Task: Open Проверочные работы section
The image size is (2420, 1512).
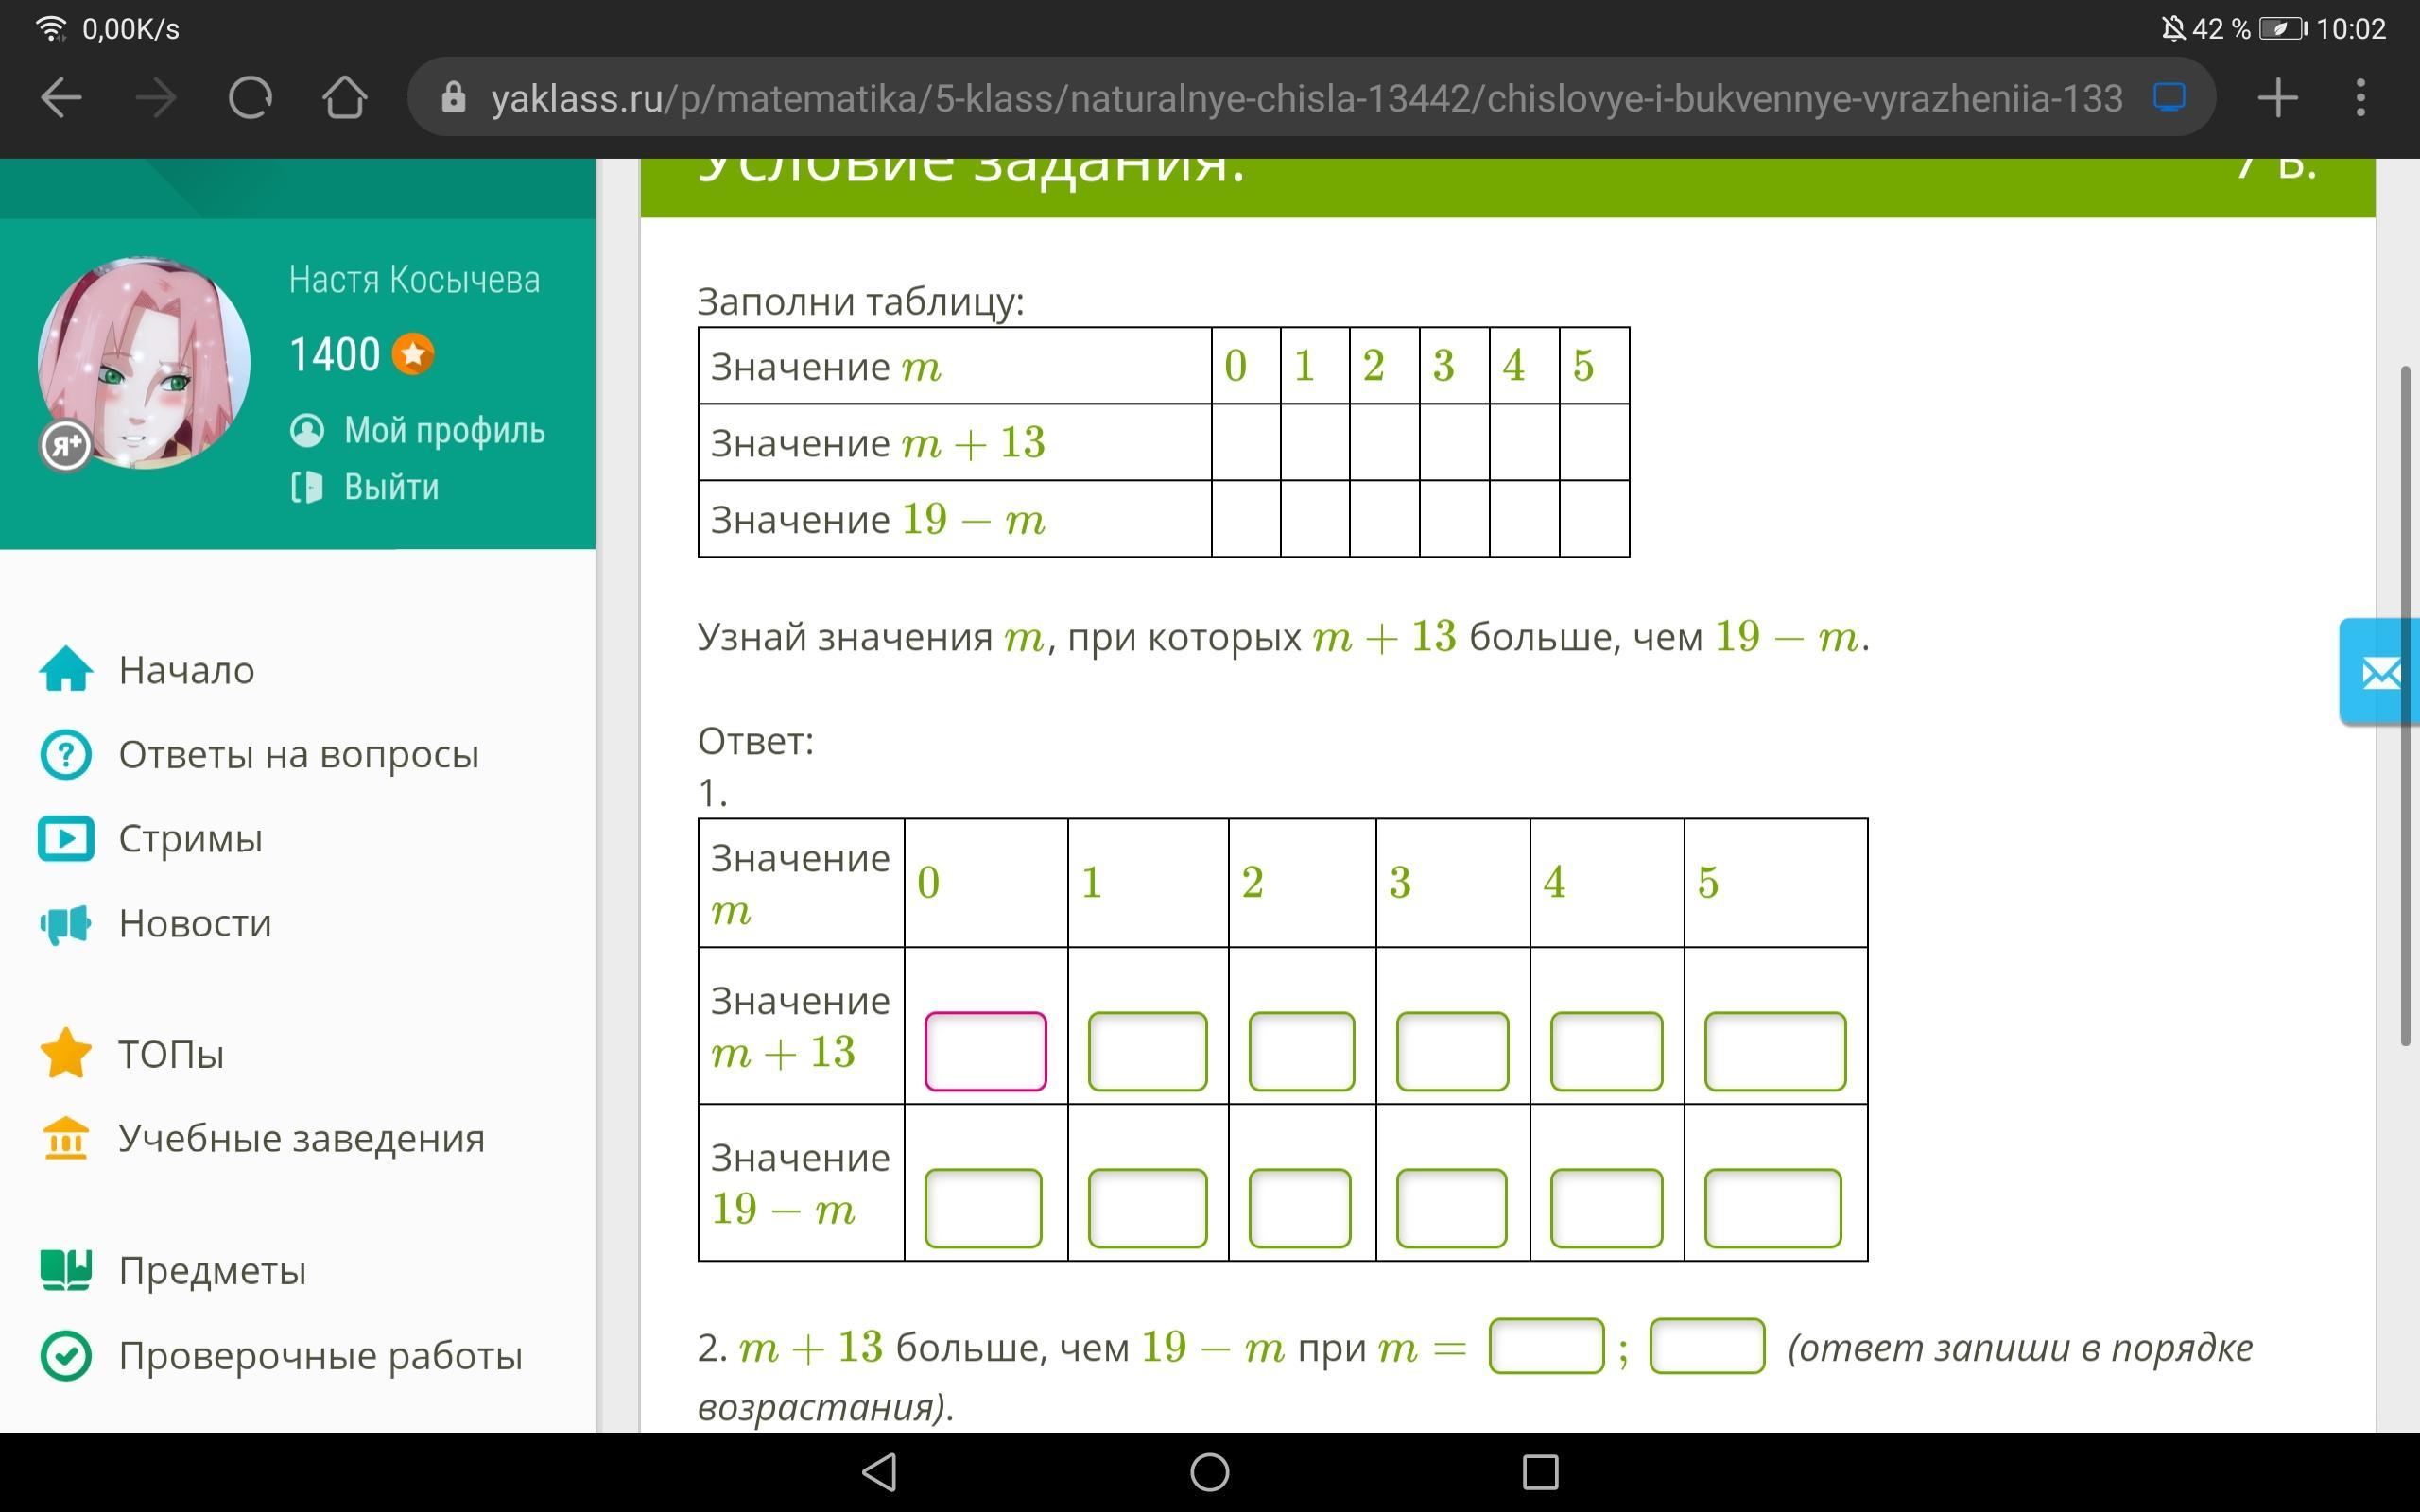Action: click(x=320, y=1356)
